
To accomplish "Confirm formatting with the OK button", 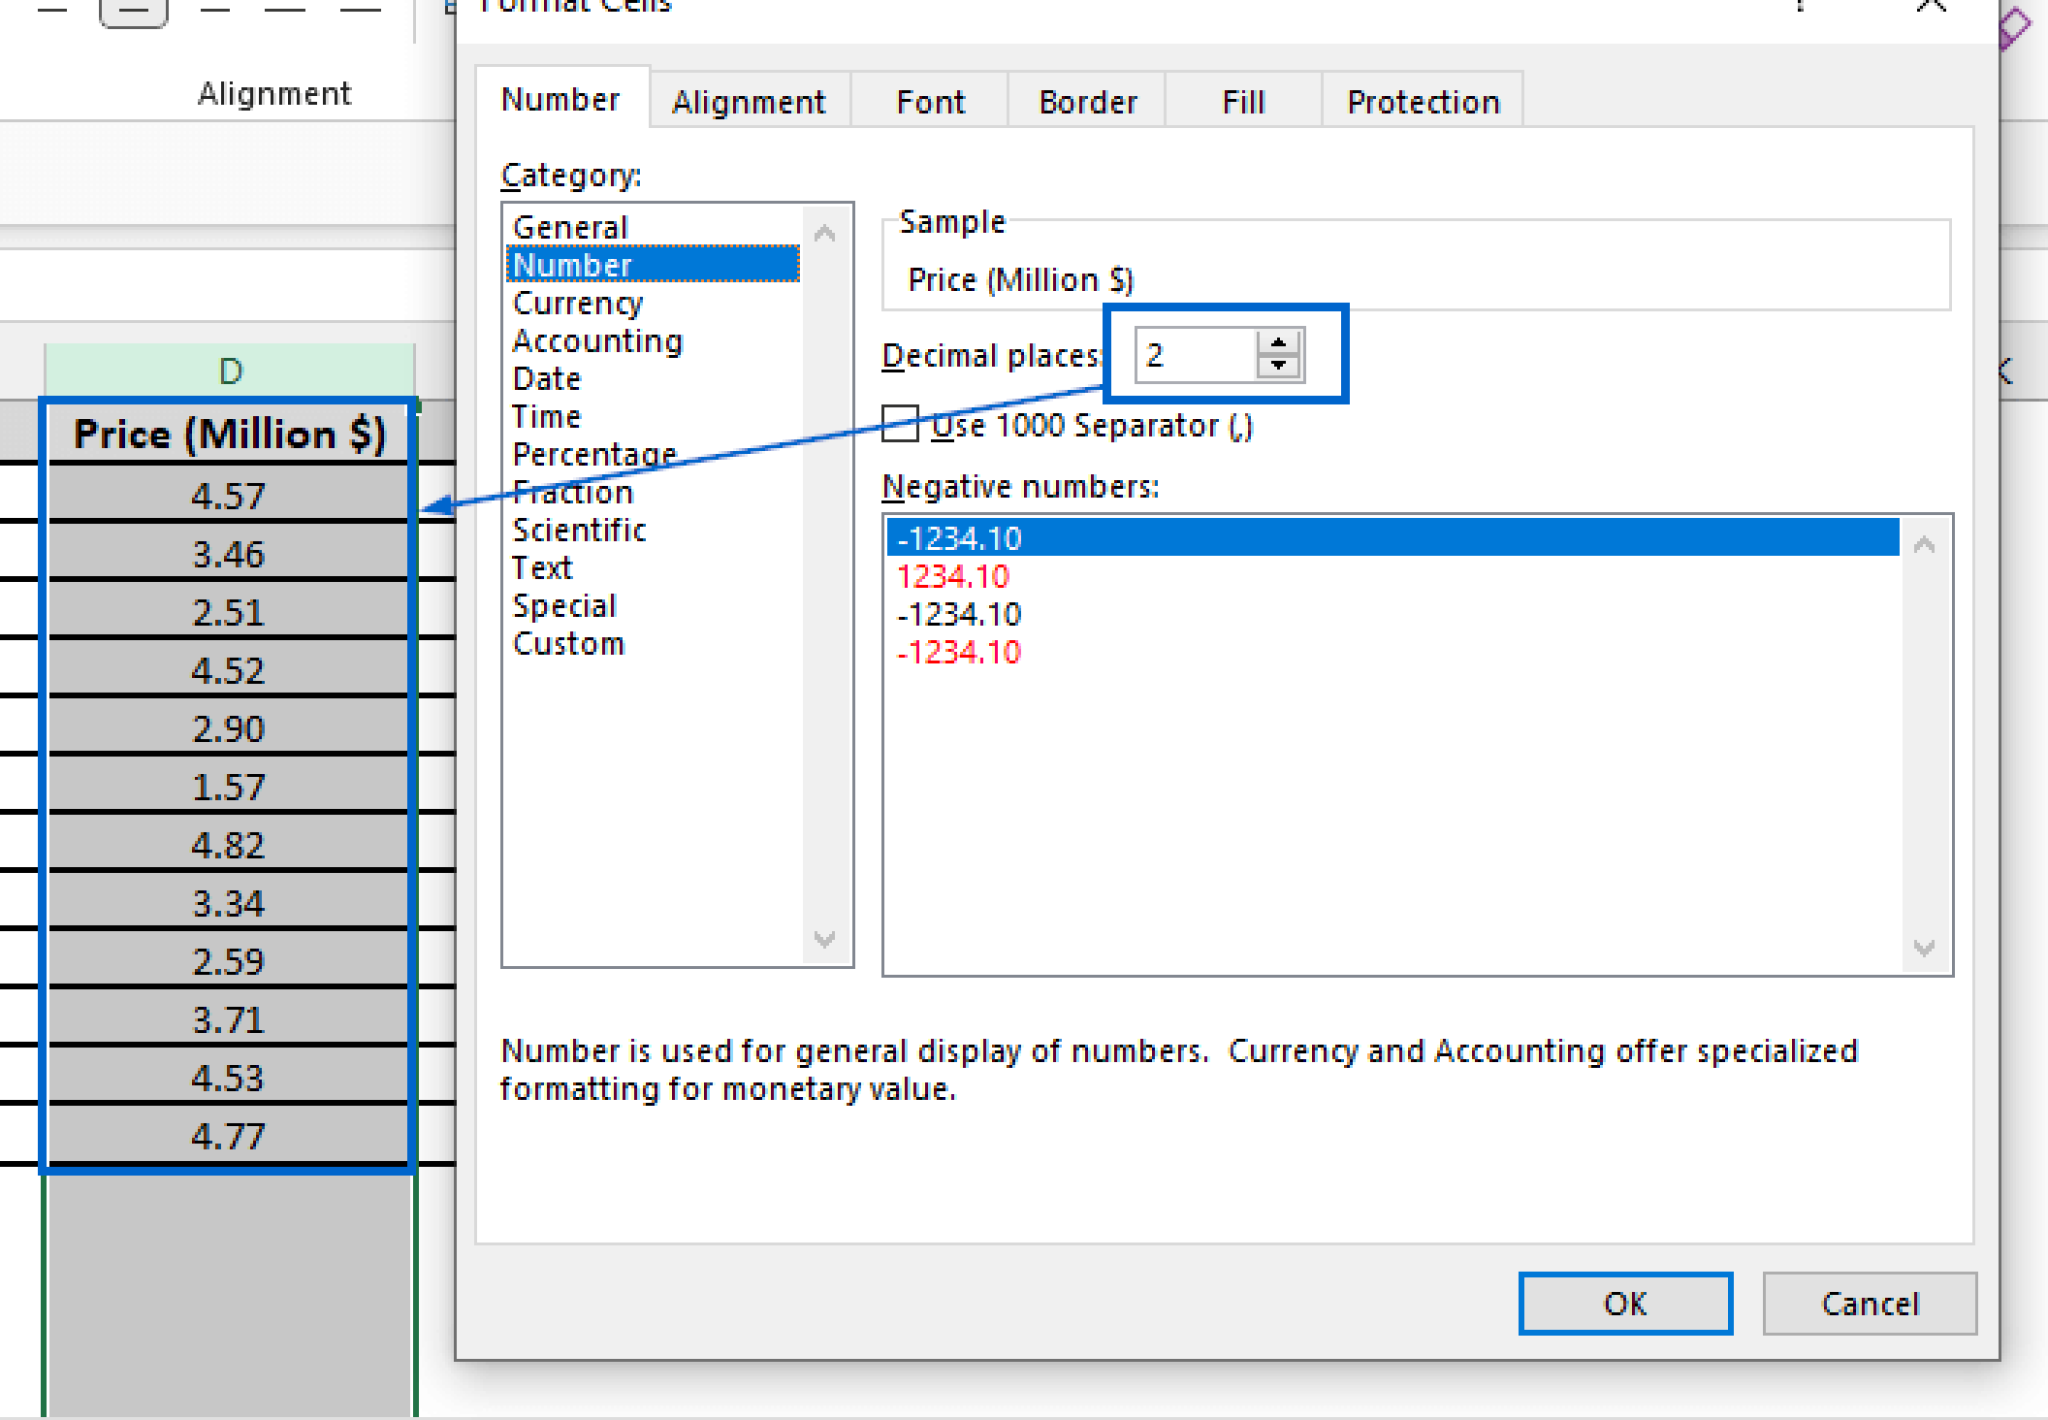I will pos(1625,1303).
